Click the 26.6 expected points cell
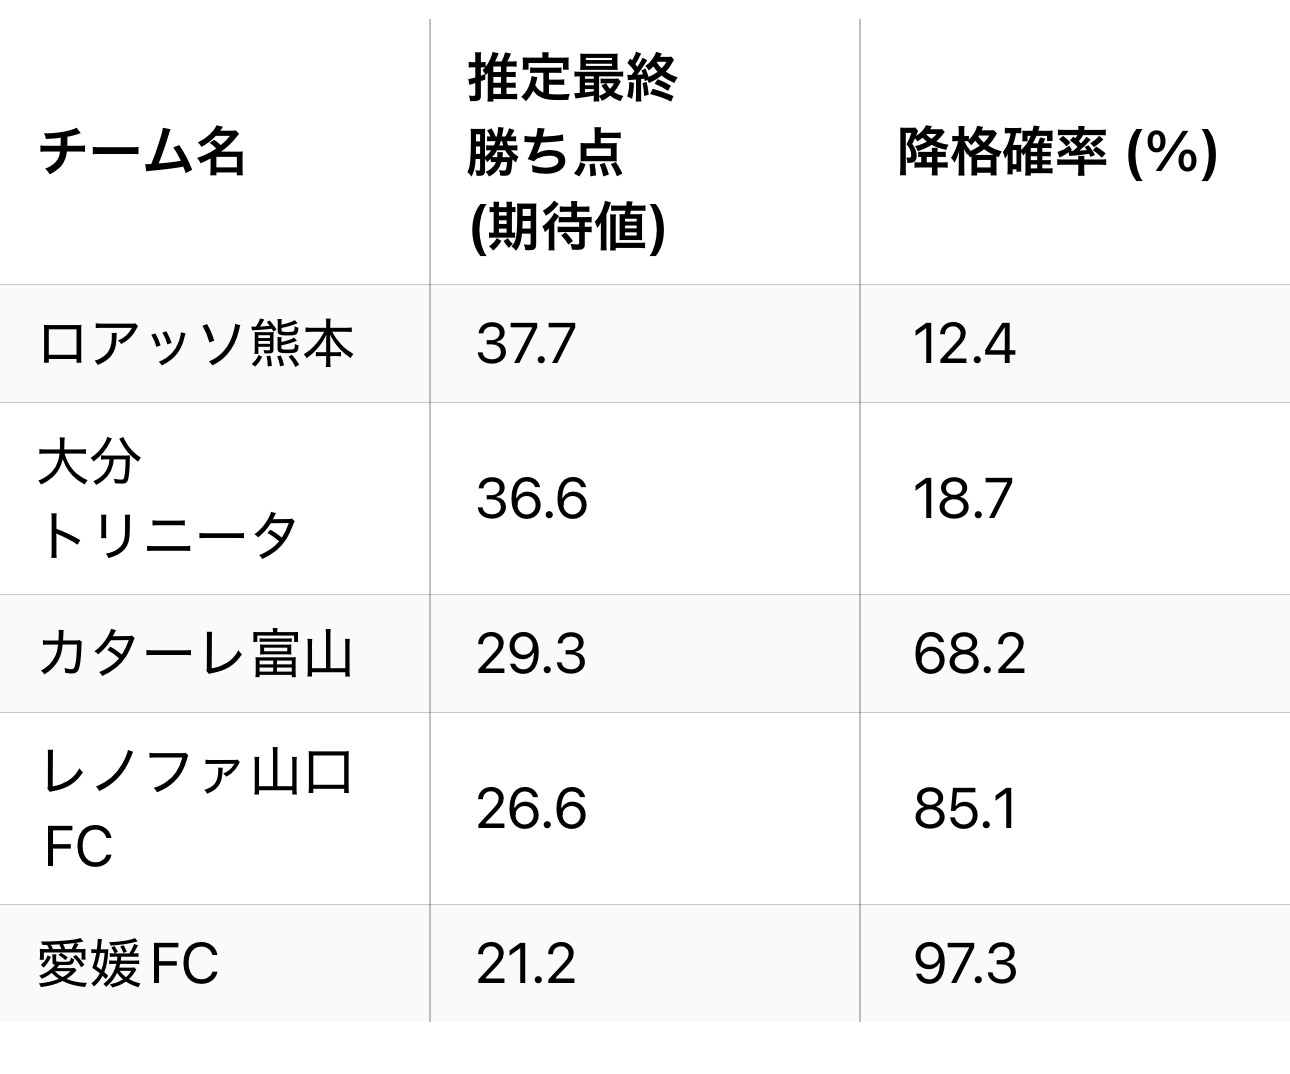Image resolution: width=1290 pixels, height=1074 pixels. tap(531, 808)
